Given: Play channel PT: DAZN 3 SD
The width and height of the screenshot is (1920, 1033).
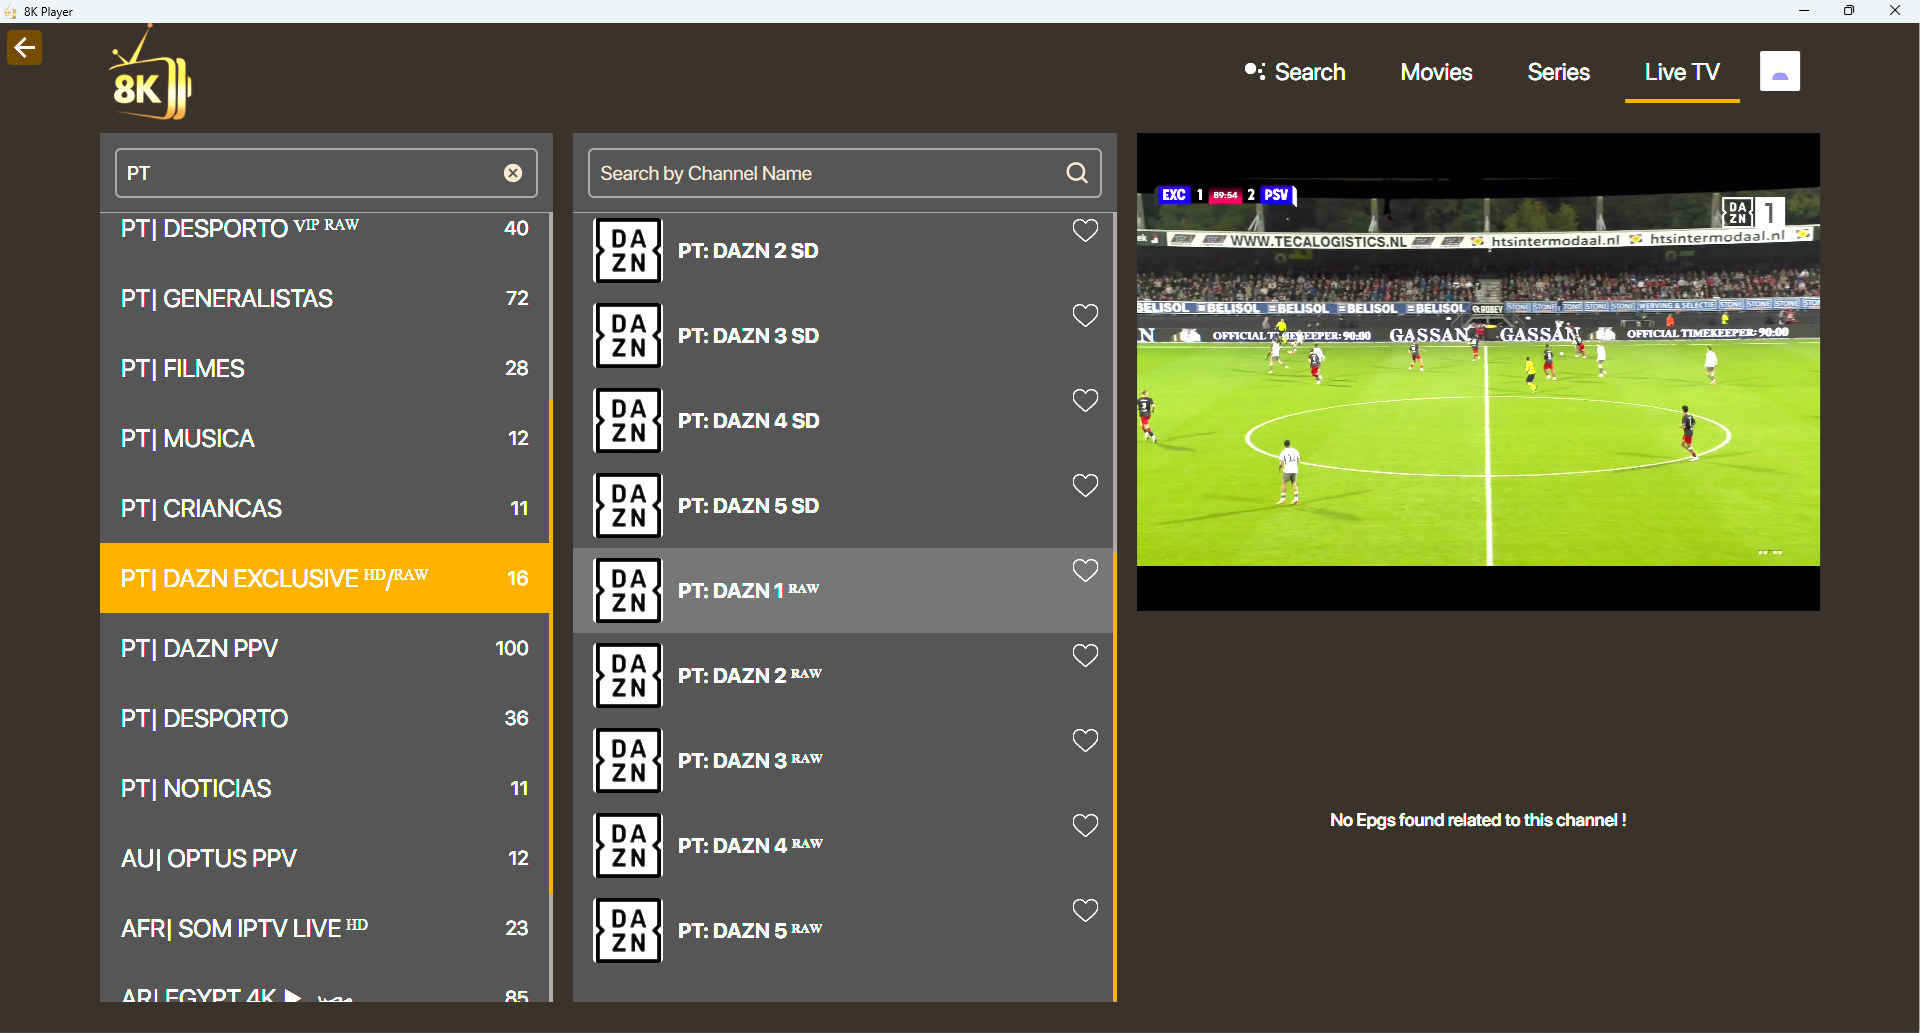Looking at the screenshot, I should point(843,335).
